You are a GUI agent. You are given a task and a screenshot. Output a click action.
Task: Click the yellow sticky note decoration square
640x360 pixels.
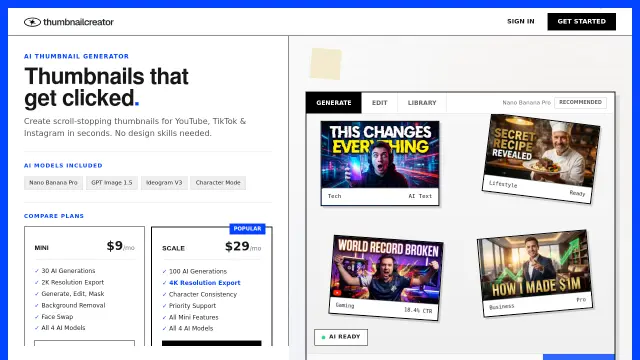point(326,64)
